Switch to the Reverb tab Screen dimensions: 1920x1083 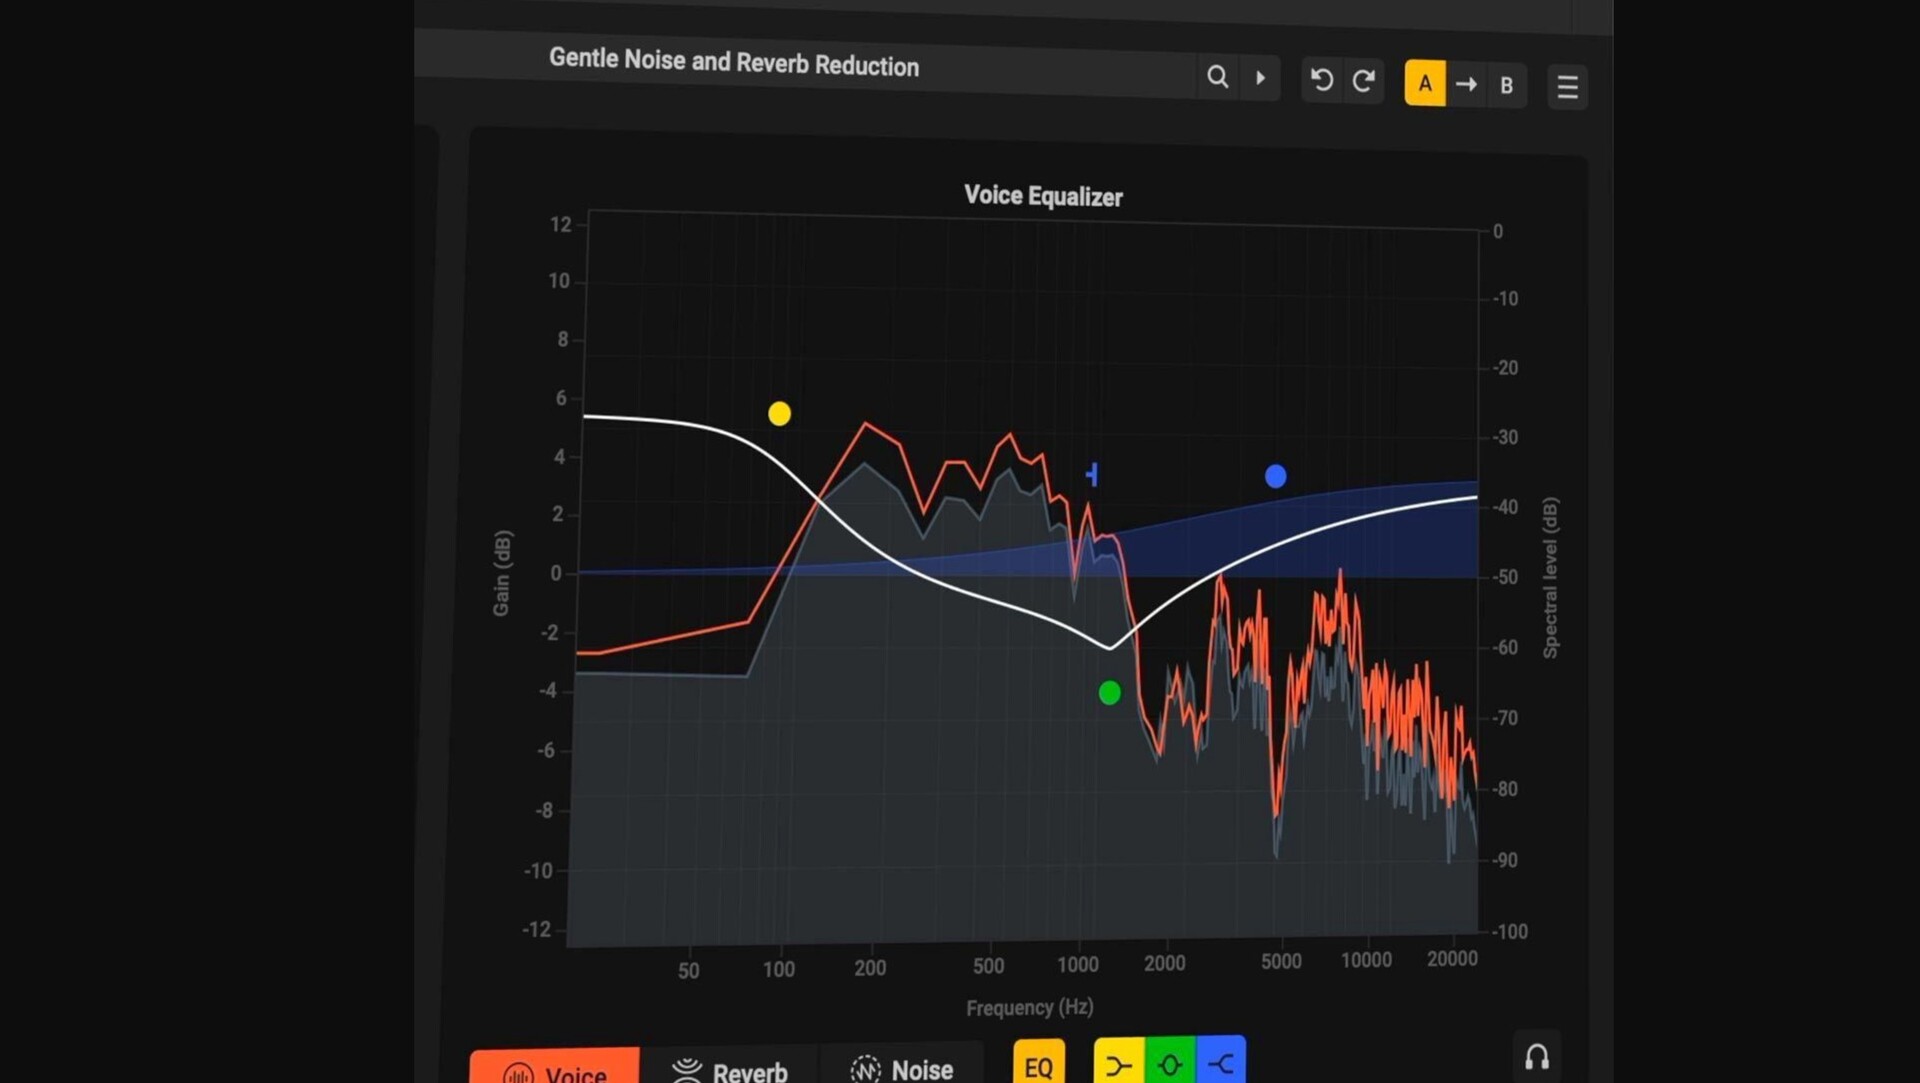coord(730,1070)
